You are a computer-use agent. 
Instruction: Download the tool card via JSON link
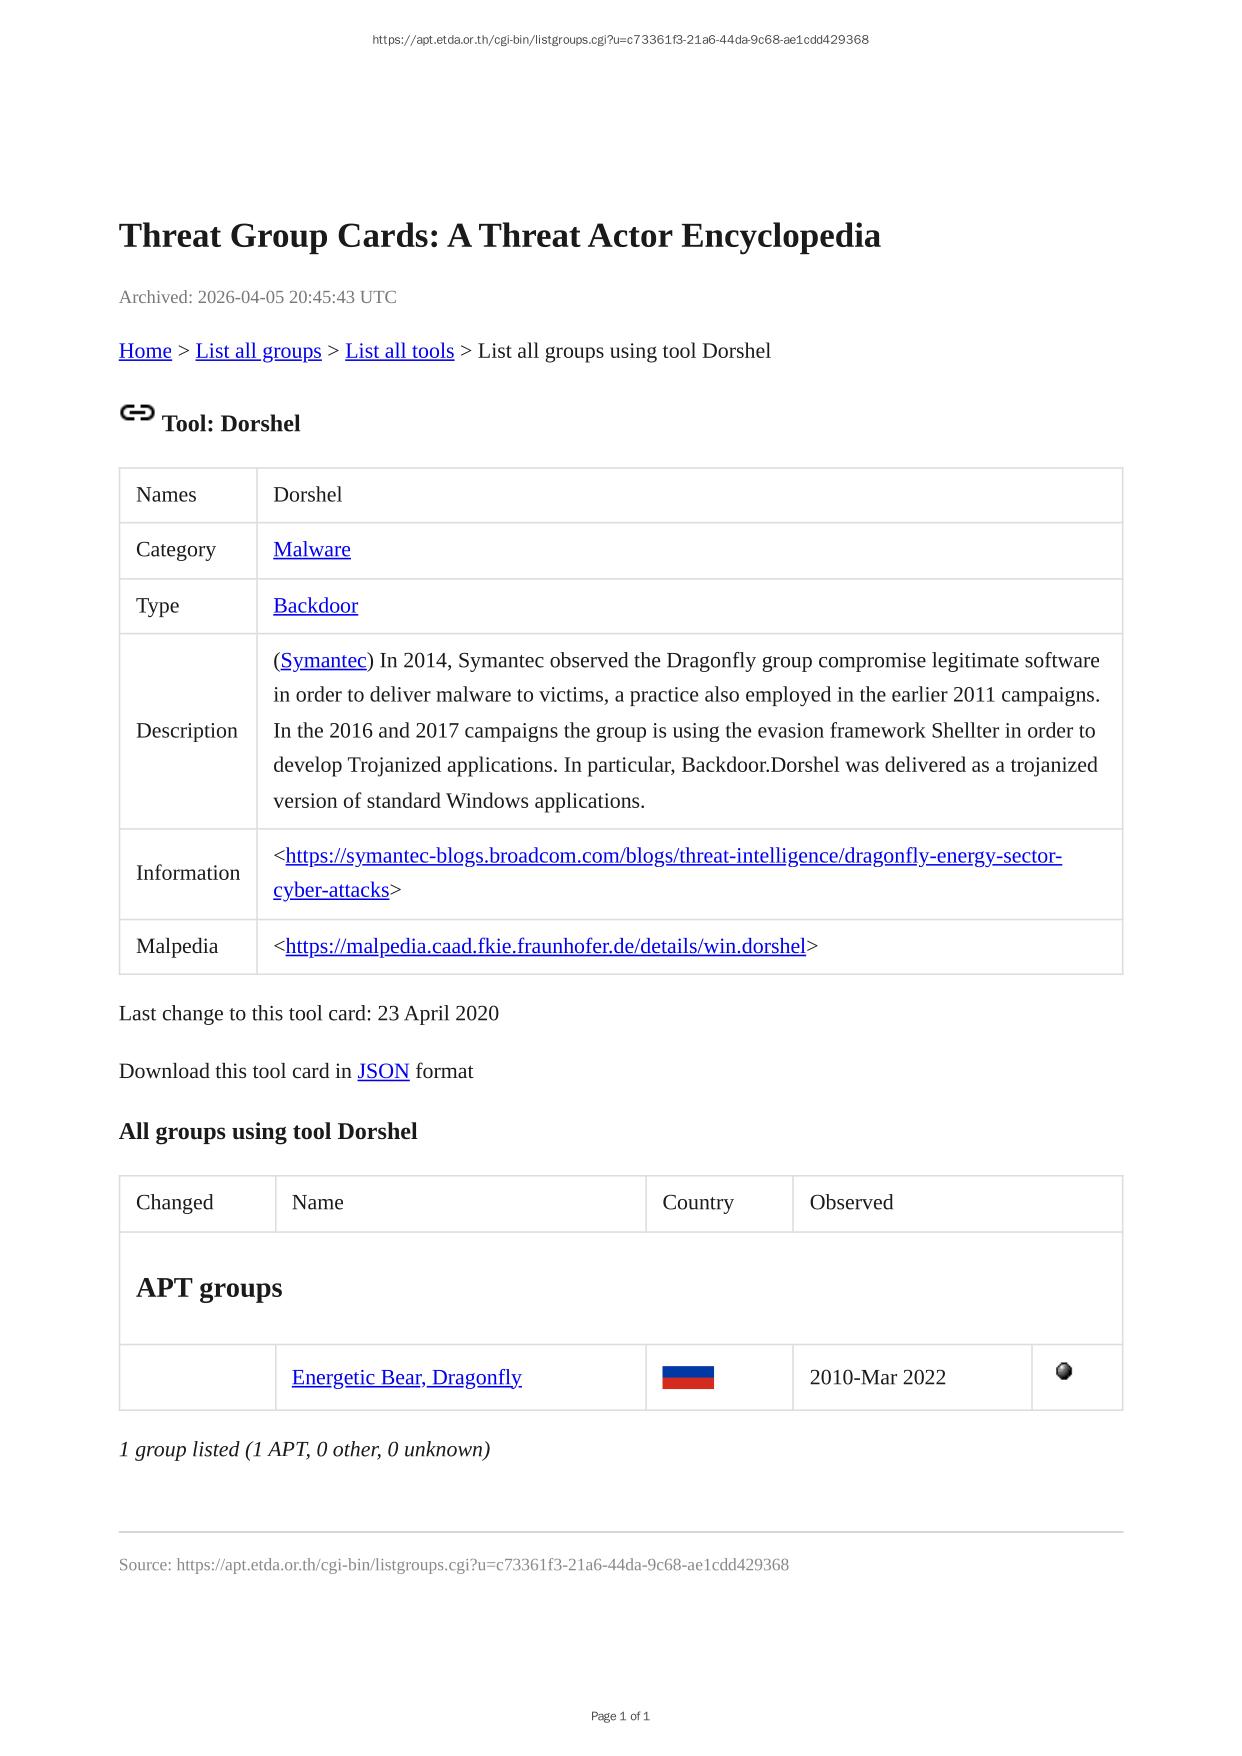point(383,1071)
